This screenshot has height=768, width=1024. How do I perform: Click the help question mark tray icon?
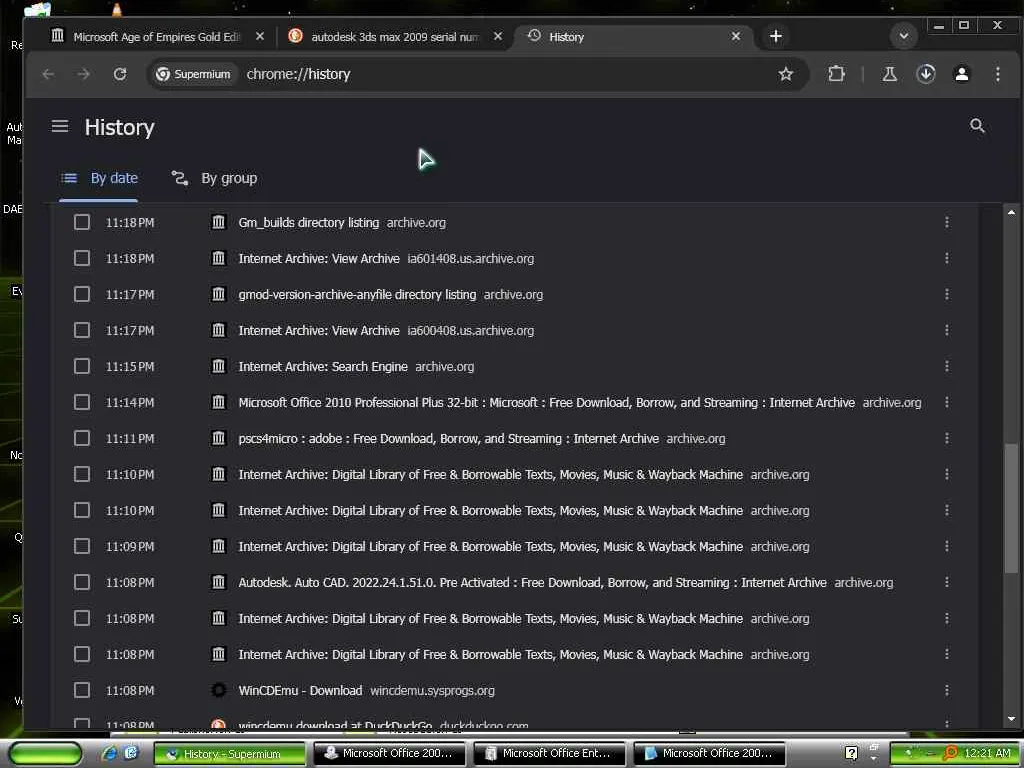point(852,754)
